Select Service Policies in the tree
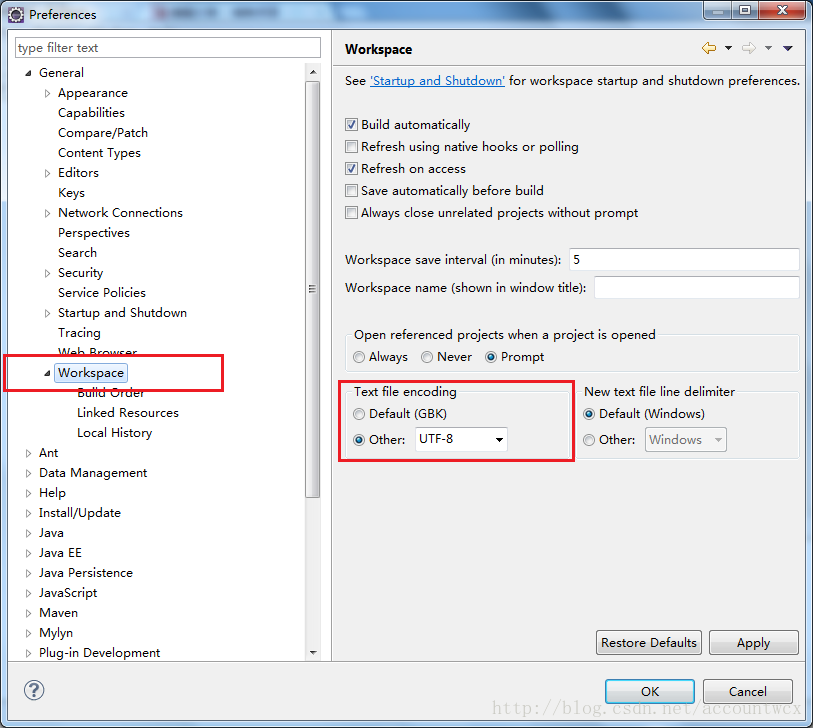 pyautogui.click(x=102, y=293)
